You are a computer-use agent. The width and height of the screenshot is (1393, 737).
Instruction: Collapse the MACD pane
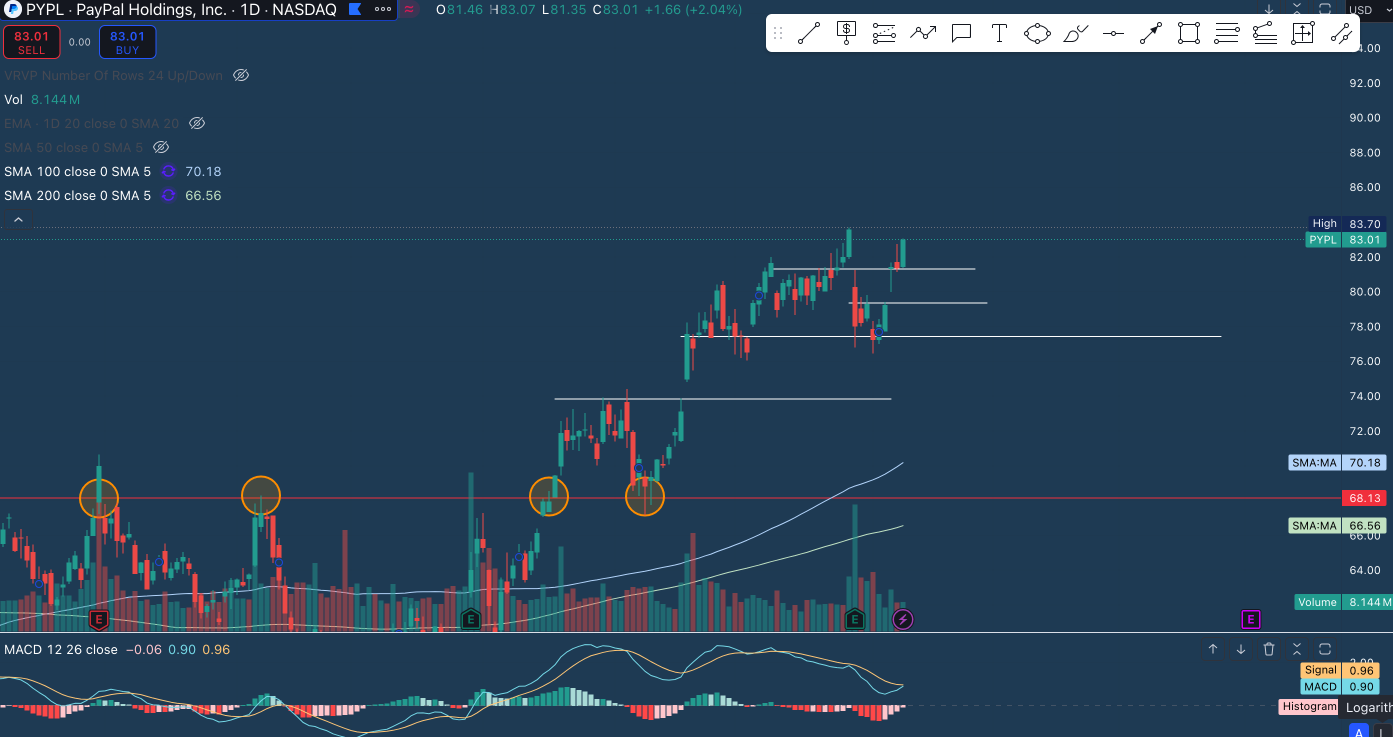tap(1297, 649)
